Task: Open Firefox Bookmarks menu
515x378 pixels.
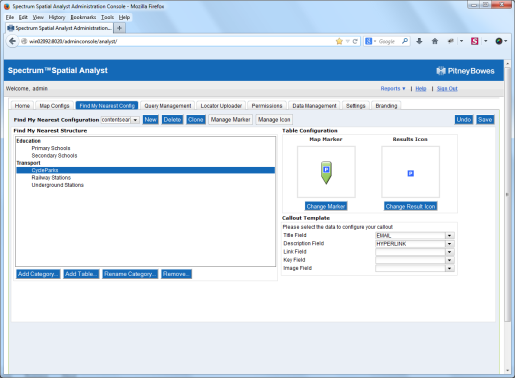Action: 83,17
